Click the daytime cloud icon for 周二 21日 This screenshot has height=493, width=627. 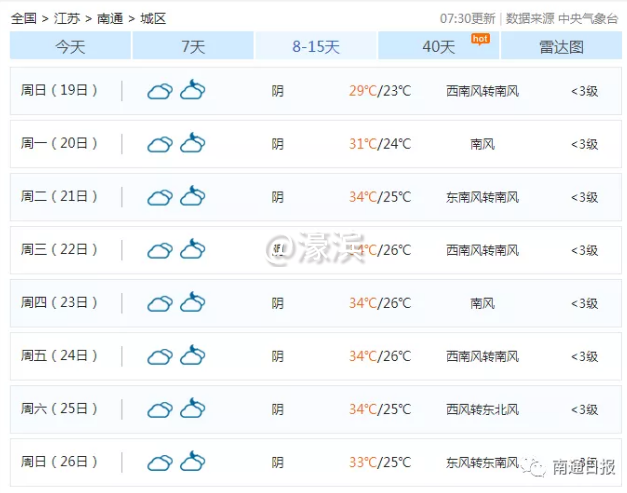pyautogui.click(x=160, y=197)
